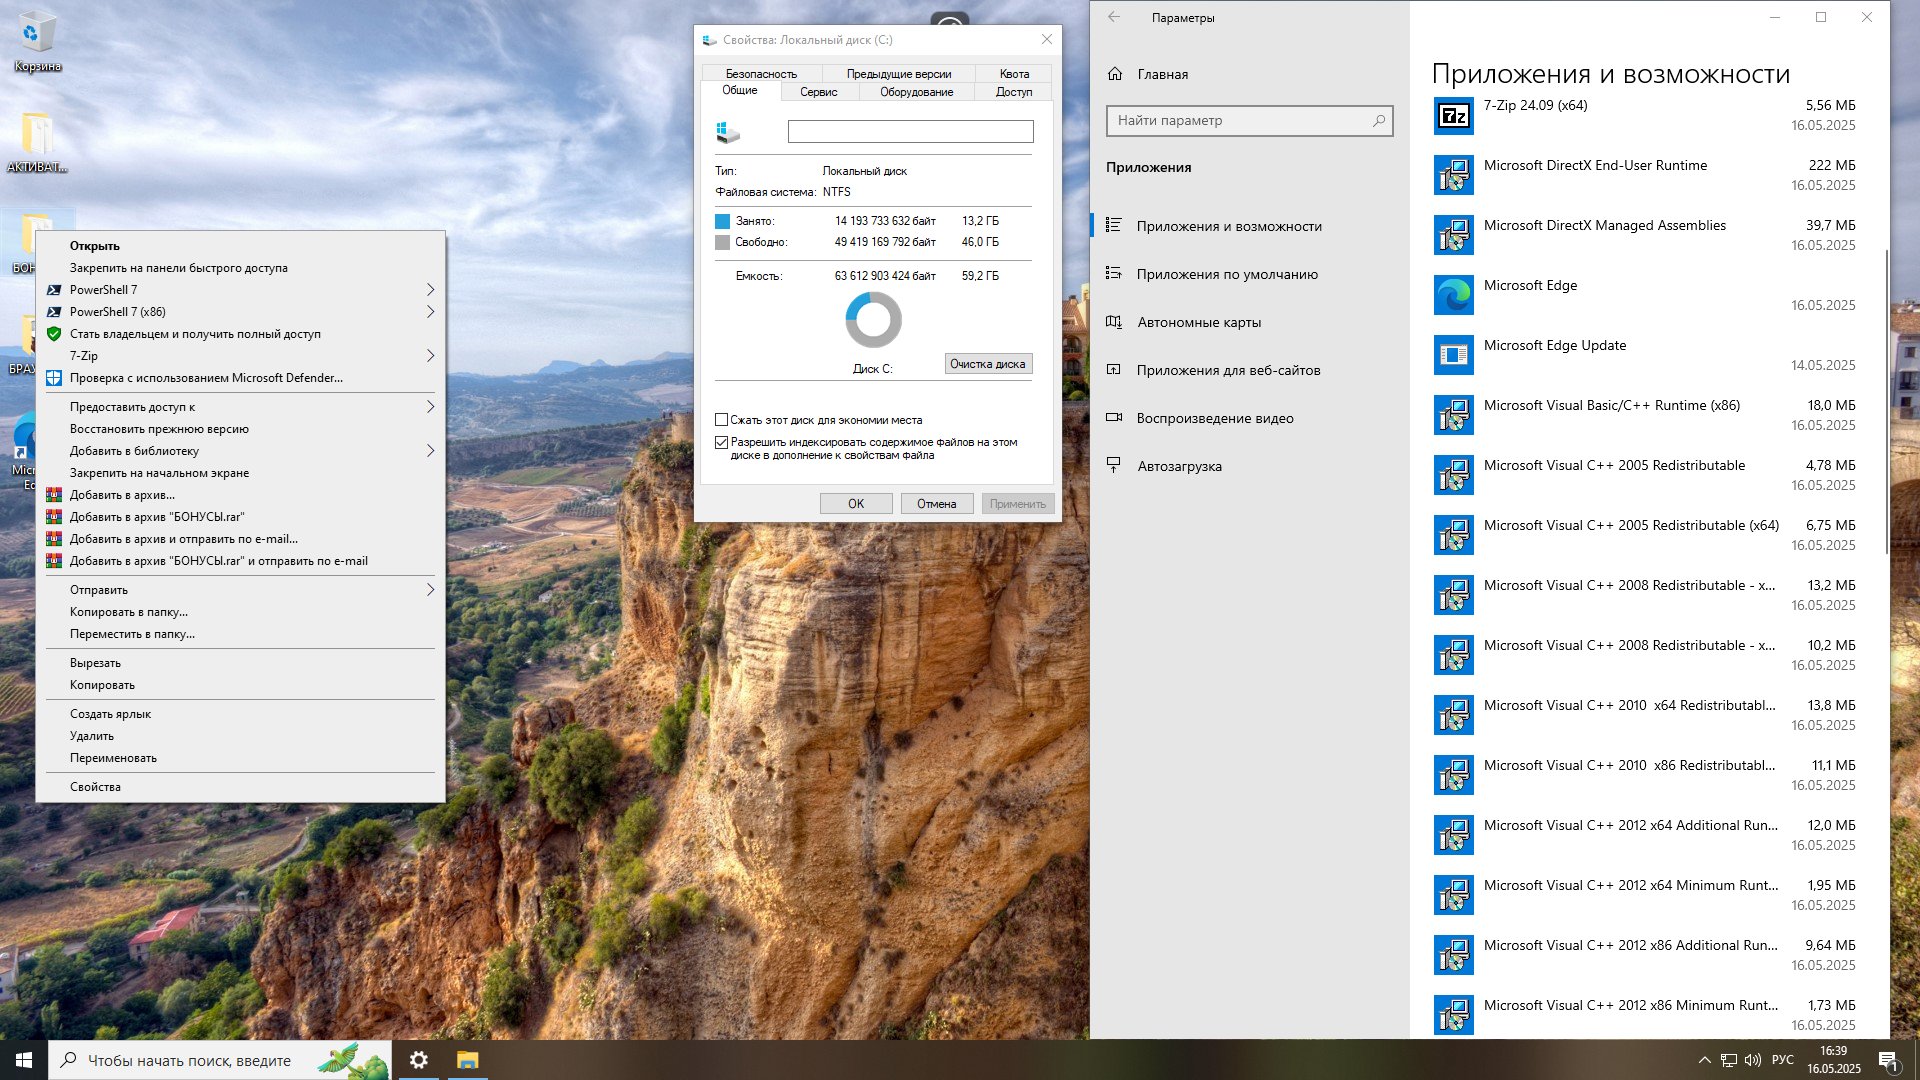Expand the PowerShell 7 submenu

(x=430, y=290)
